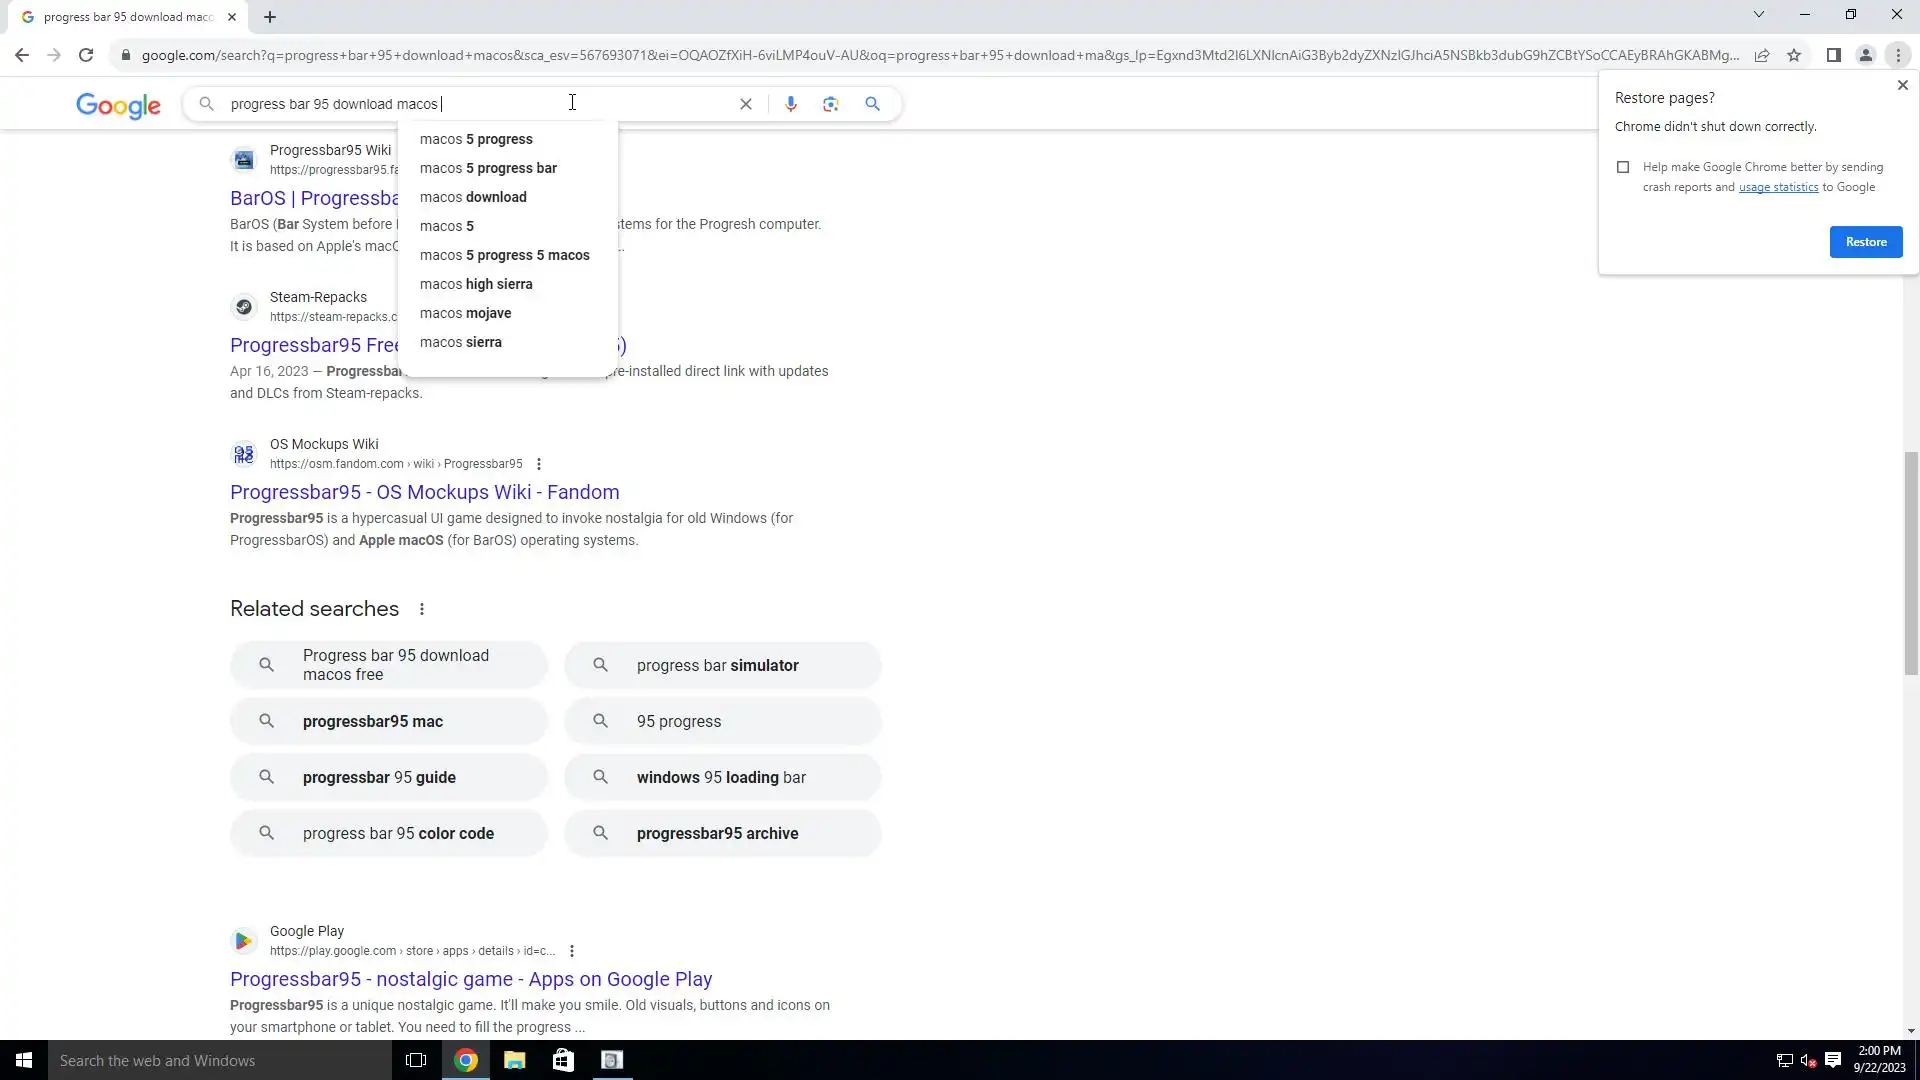Enable sending crash reports checkbox
This screenshot has width=1920, height=1080.
(x=1623, y=167)
